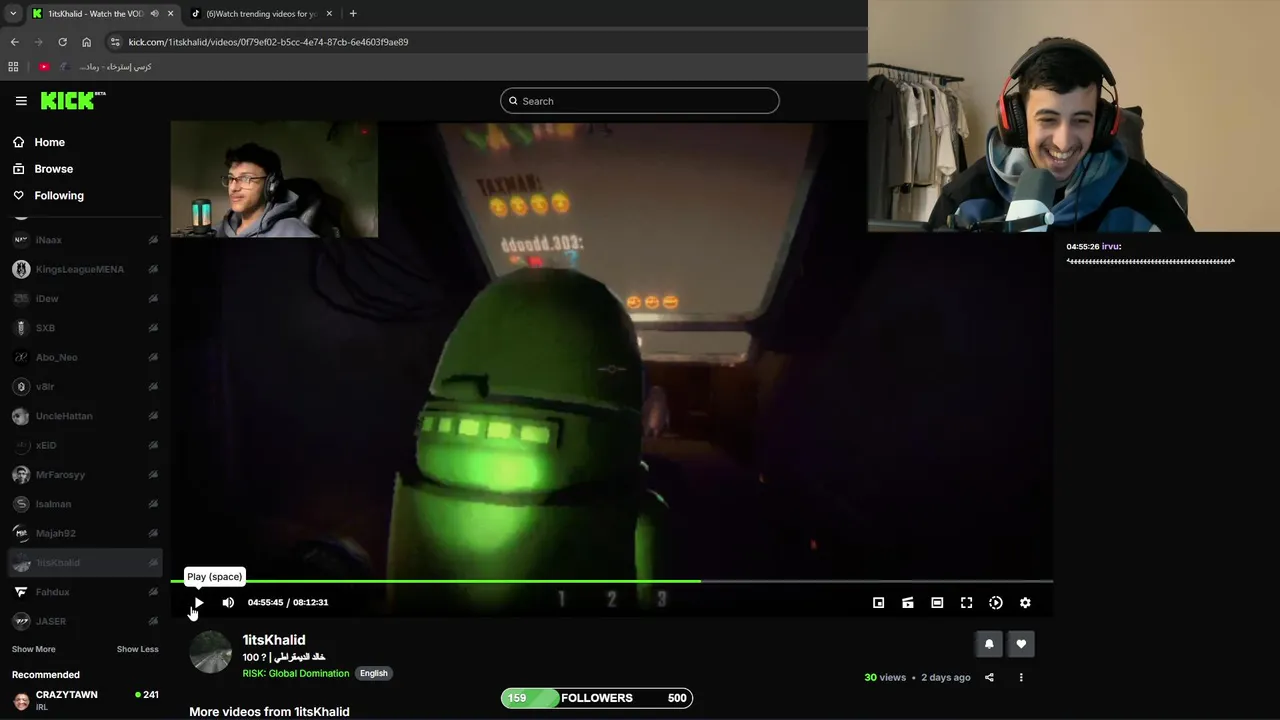Open v8lr channel in sidebar
This screenshot has width=1280, height=720.
coord(84,386)
